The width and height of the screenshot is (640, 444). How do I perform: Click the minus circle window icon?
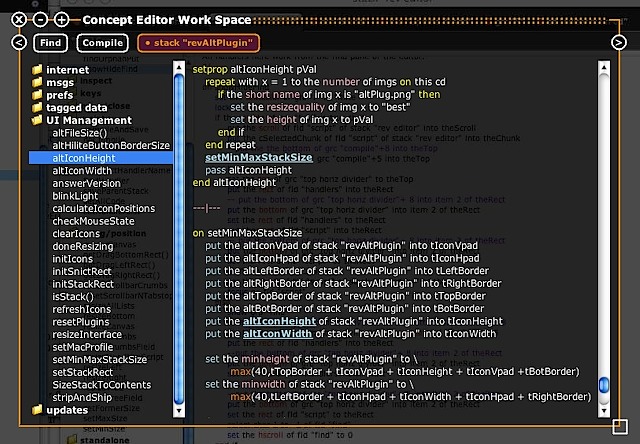coord(40,19)
